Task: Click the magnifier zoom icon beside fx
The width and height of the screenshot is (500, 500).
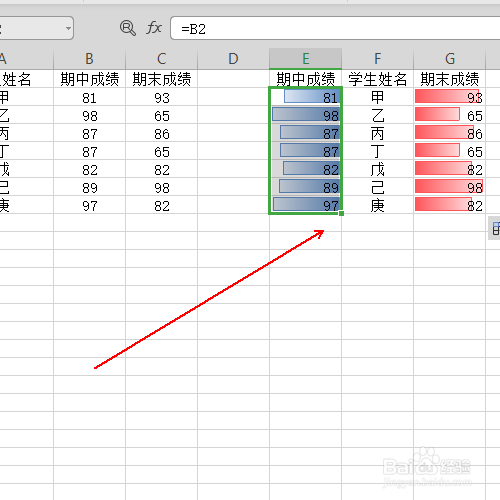Action: pyautogui.click(x=128, y=28)
